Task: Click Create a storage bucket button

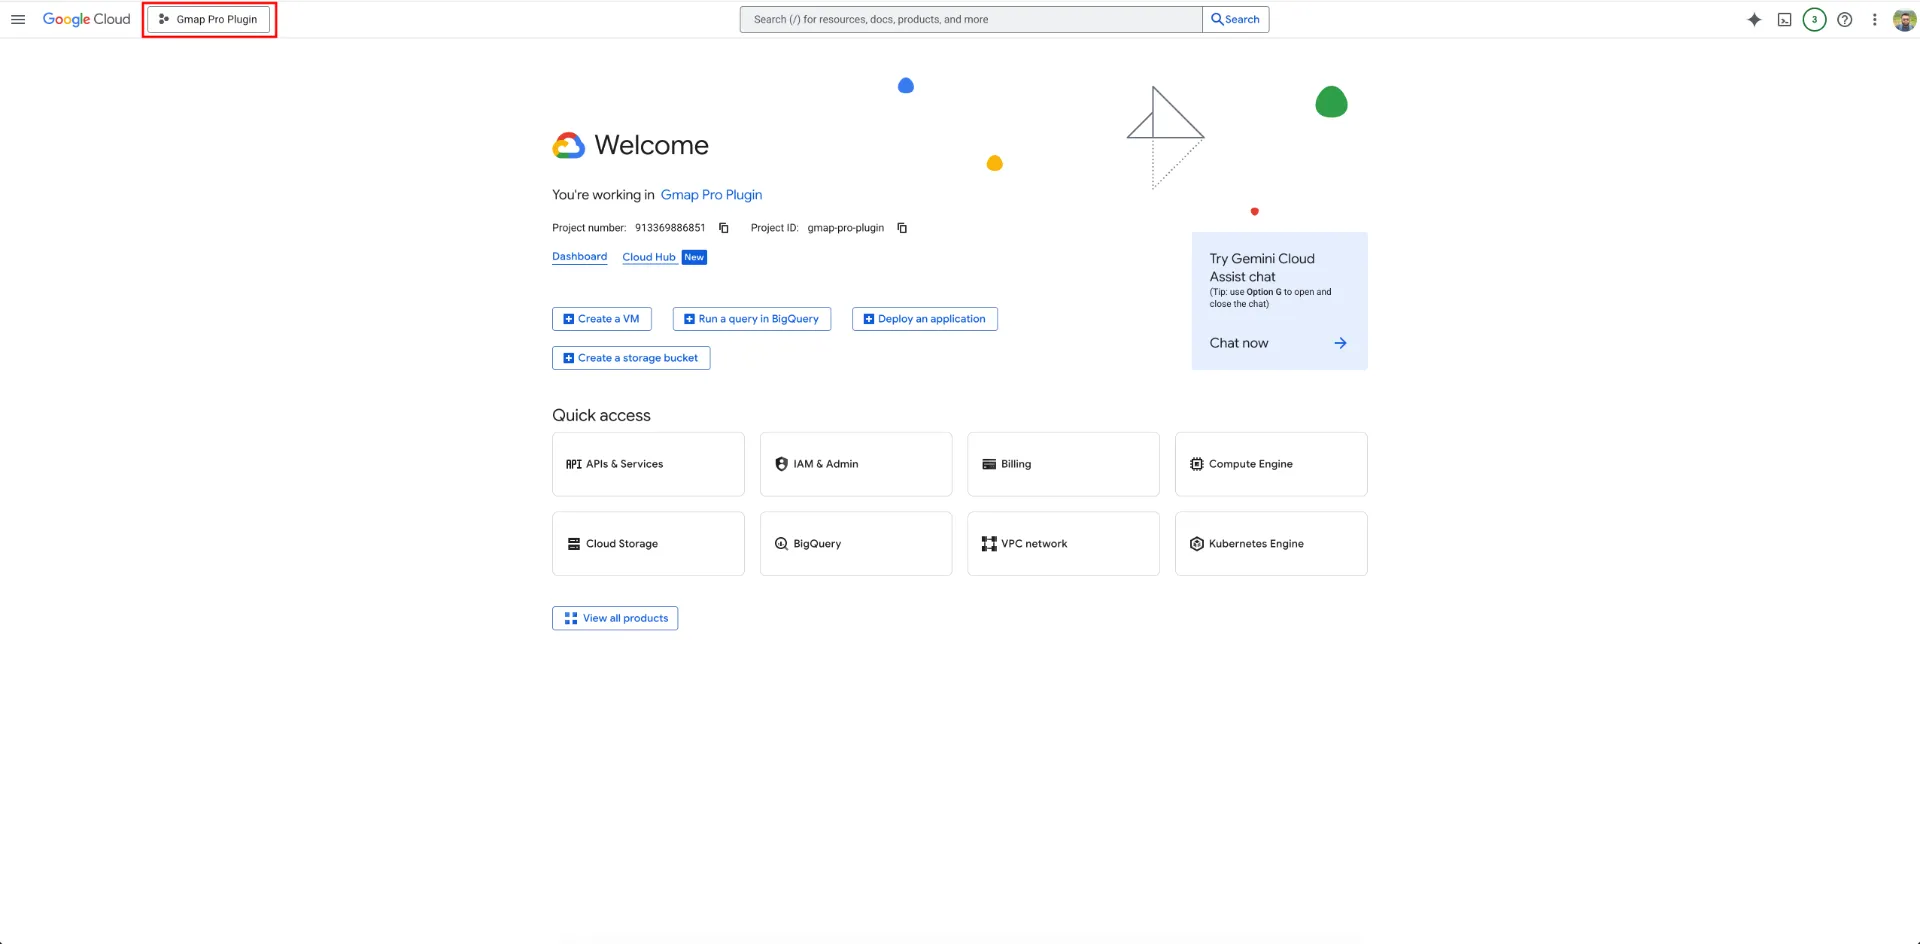Action: click(631, 358)
